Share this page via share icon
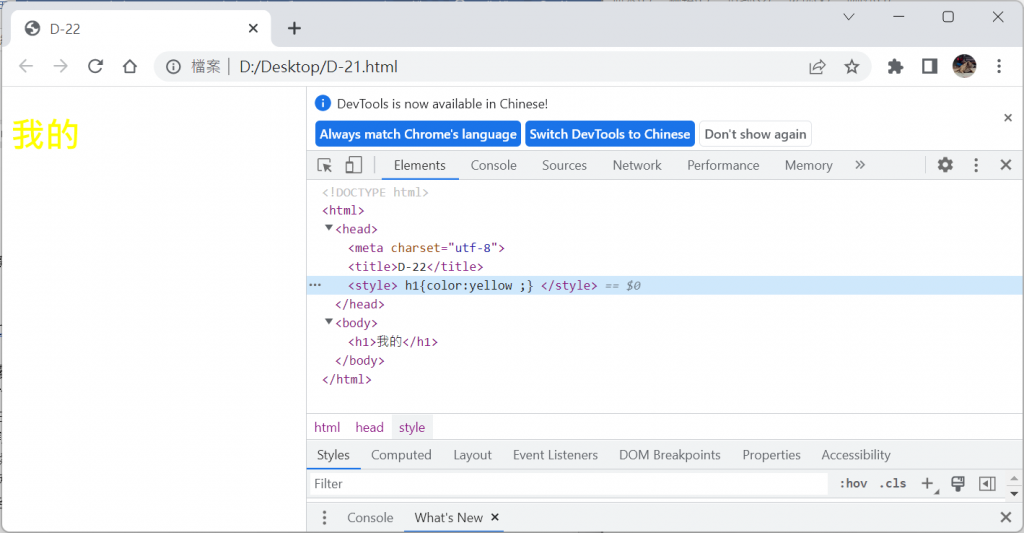The image size is (1024, 533). click(817, 67)
